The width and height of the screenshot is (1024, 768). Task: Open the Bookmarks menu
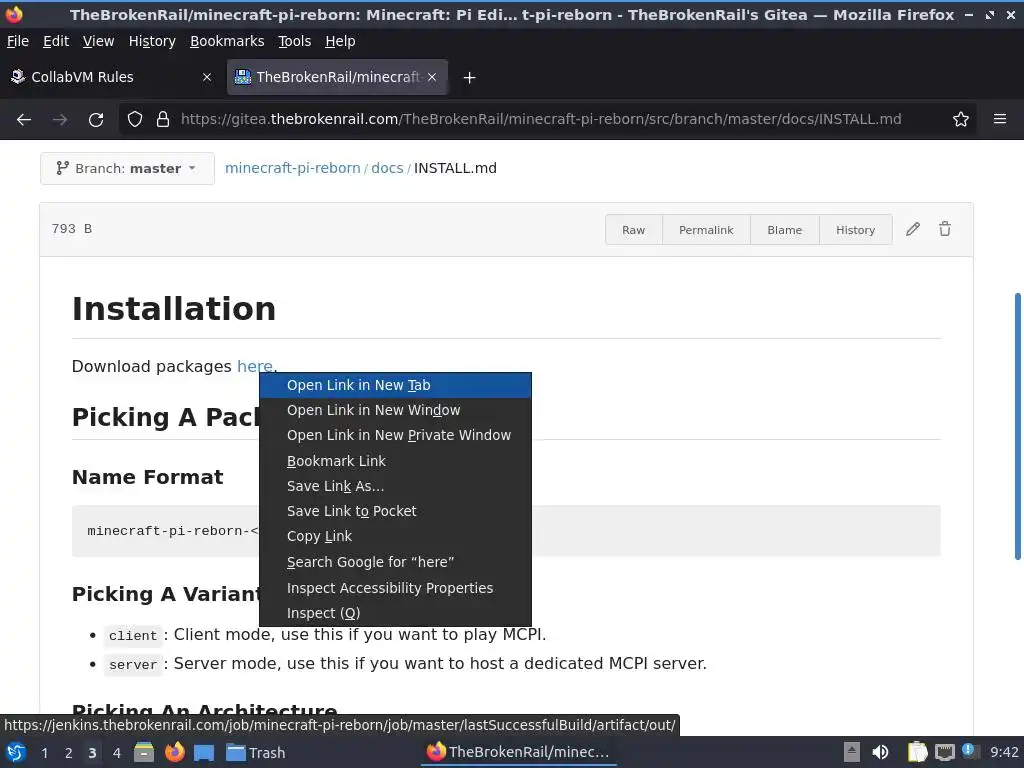click(227, 41)
